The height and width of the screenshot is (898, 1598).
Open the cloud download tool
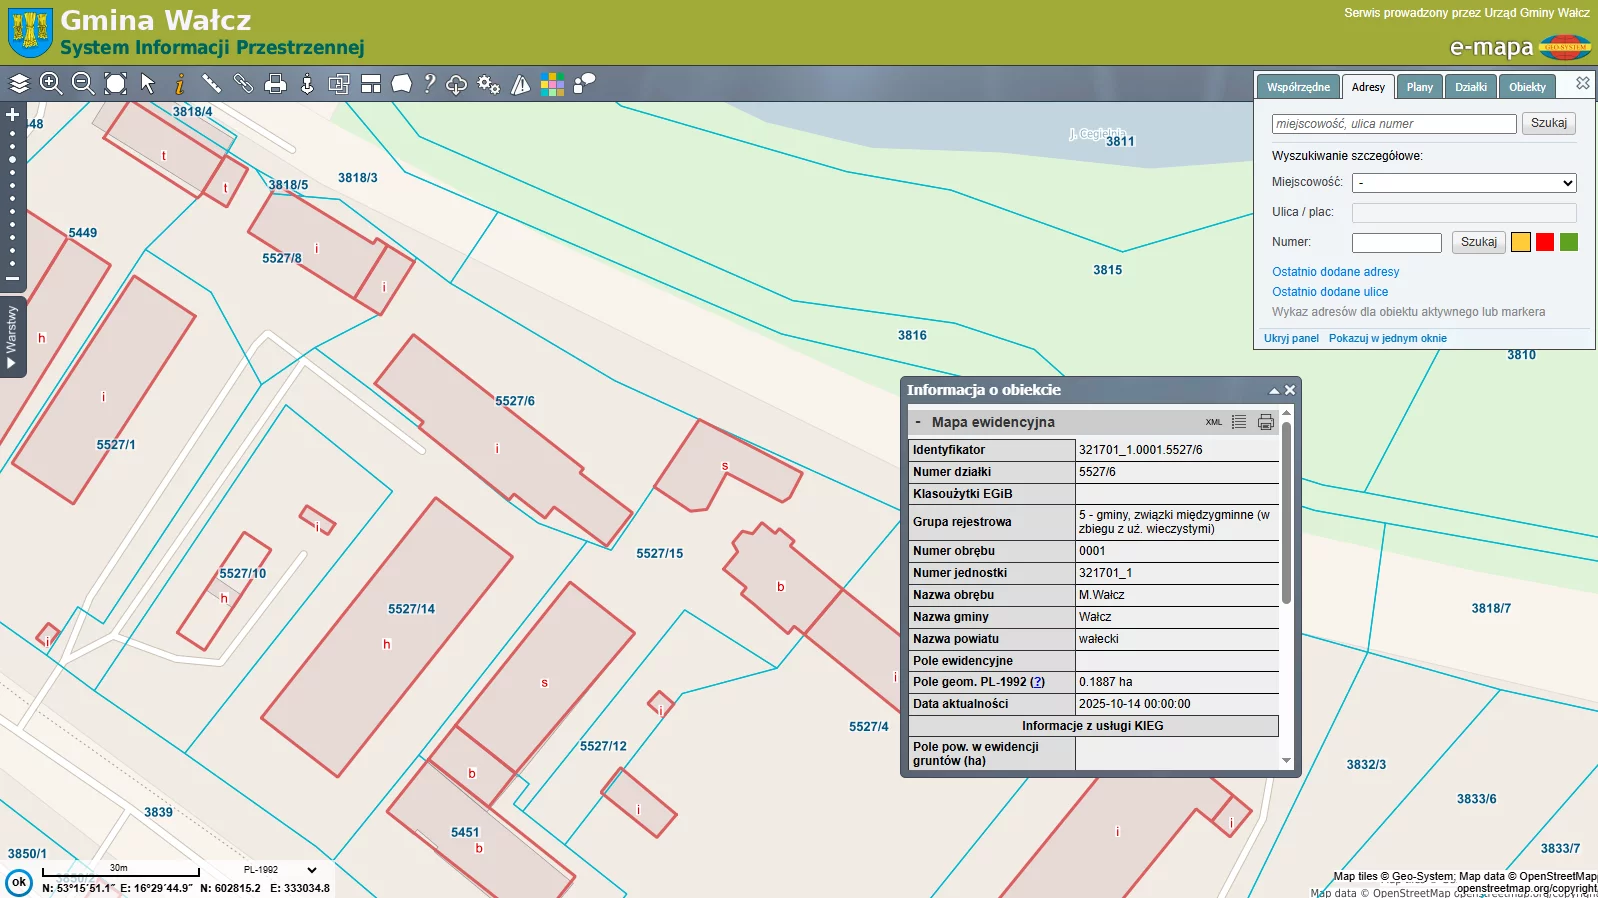[x=456, y=84]
